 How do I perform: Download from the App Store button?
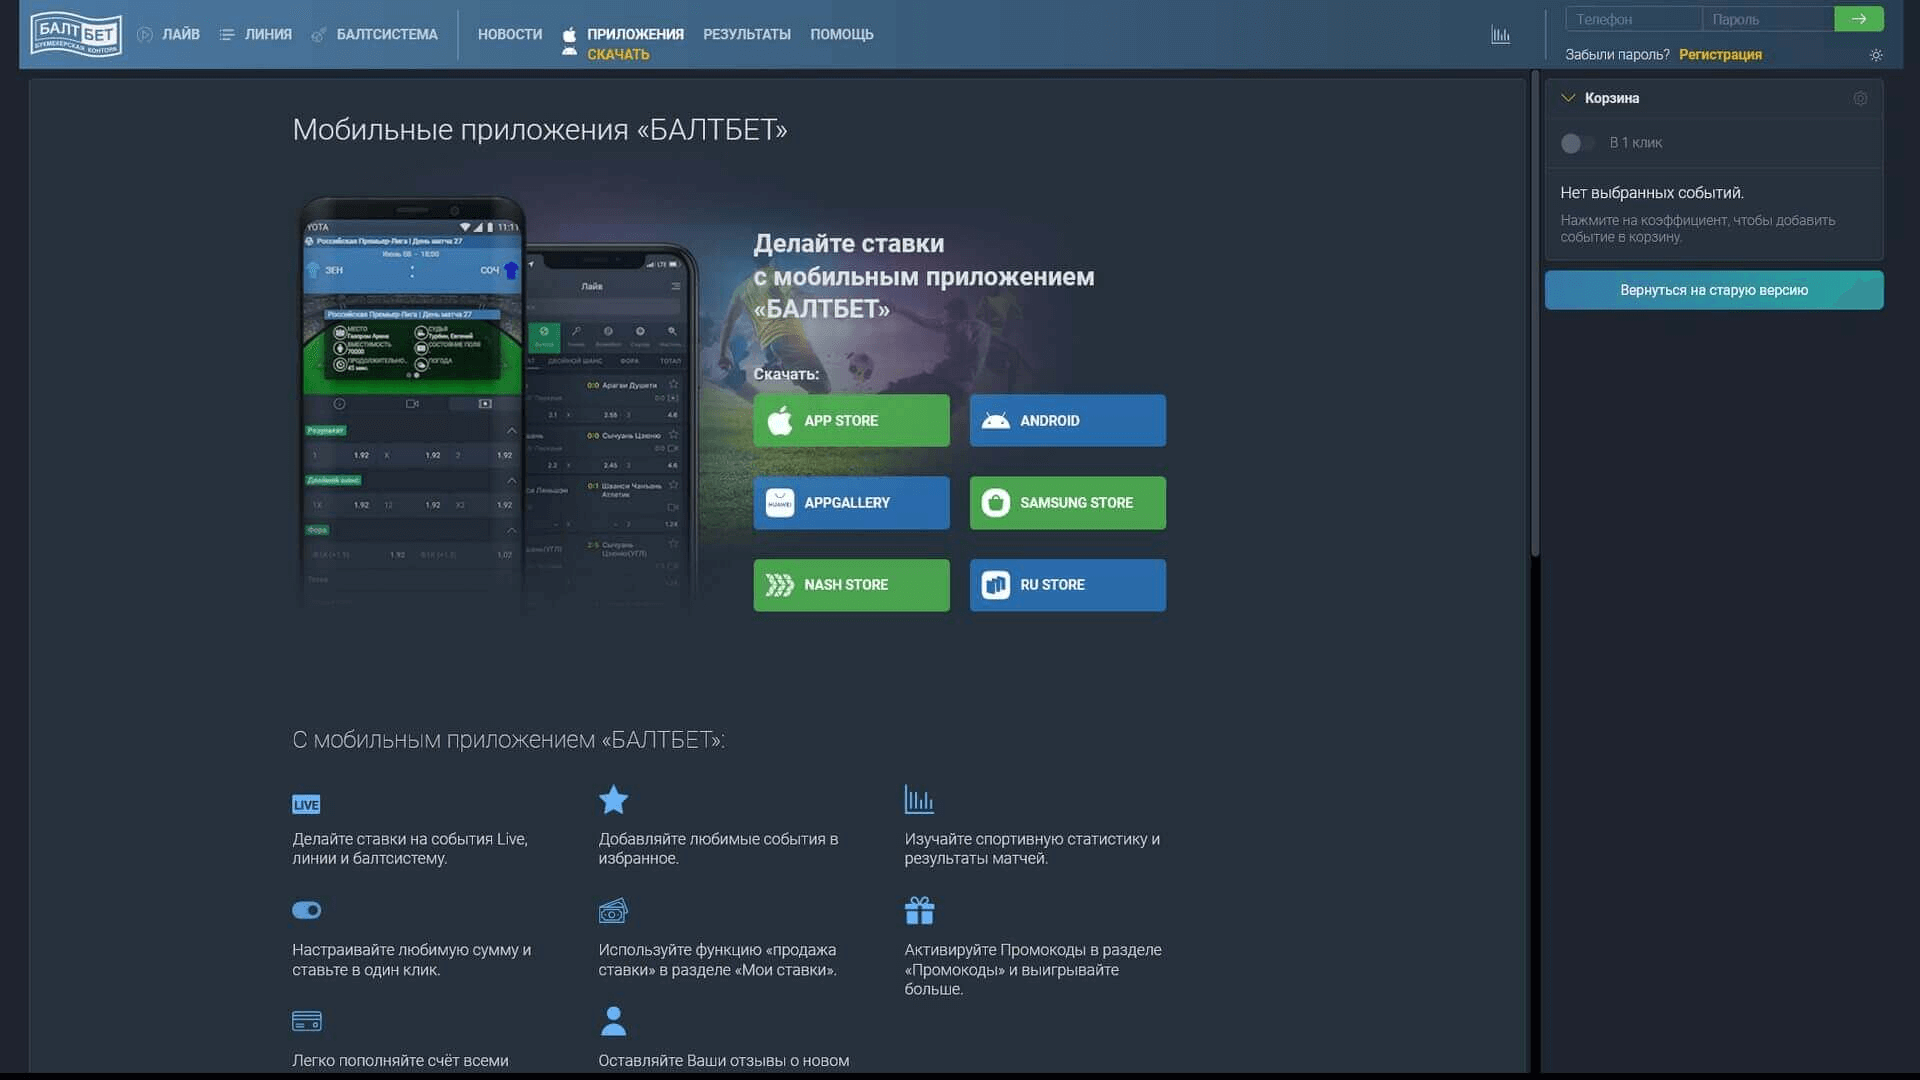pos(851,420)
